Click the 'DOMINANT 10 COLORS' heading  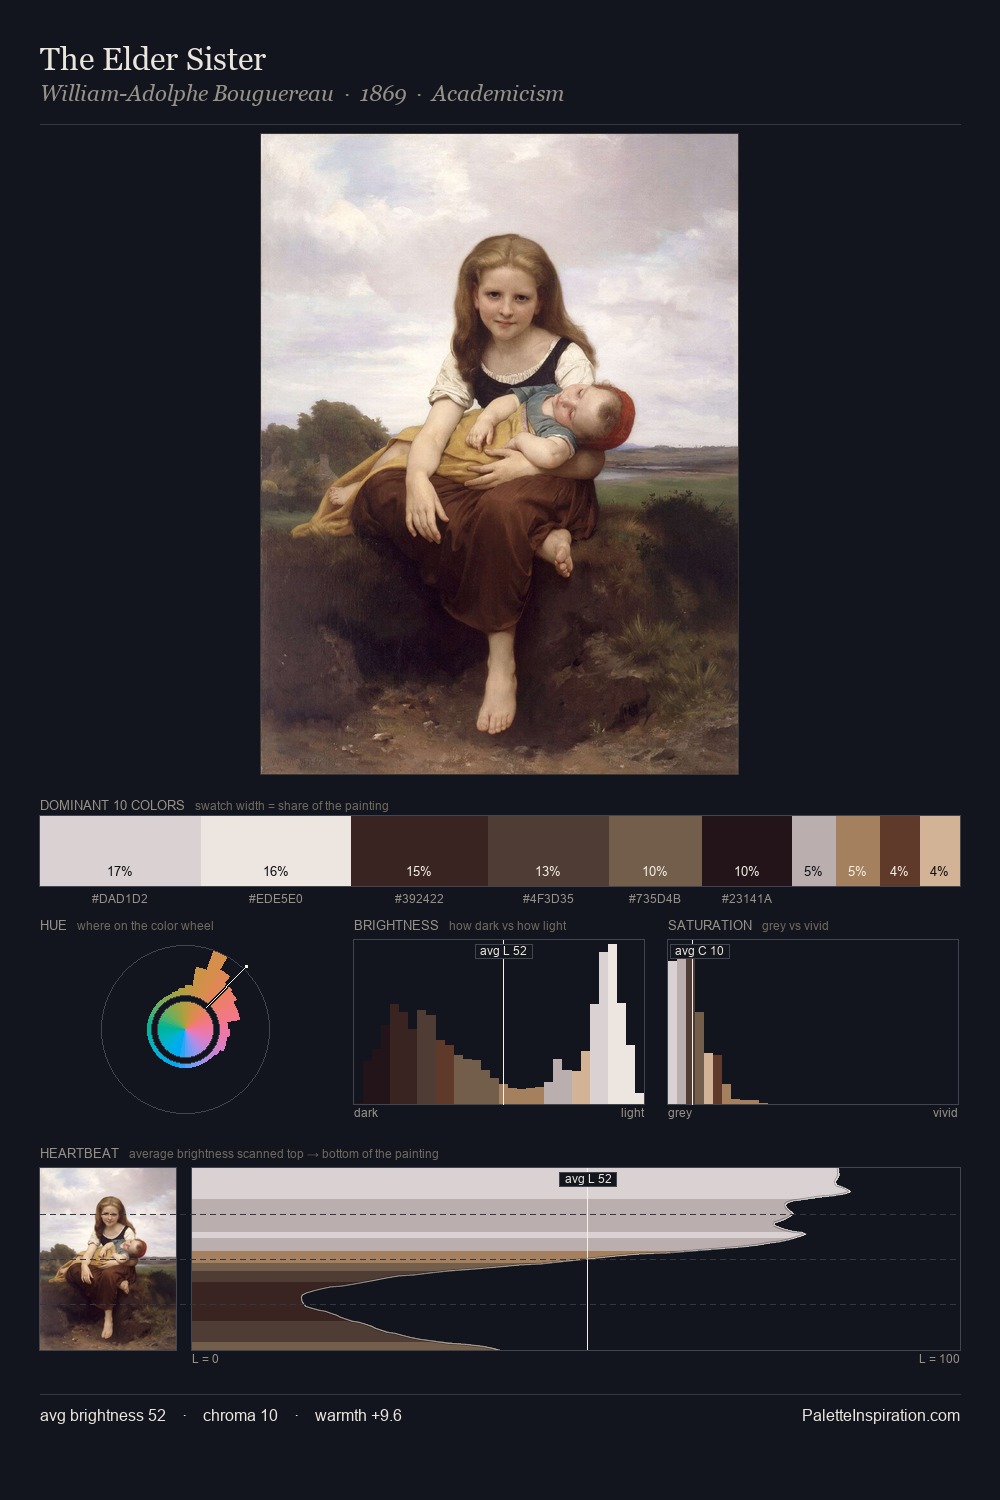coord(112,805)
